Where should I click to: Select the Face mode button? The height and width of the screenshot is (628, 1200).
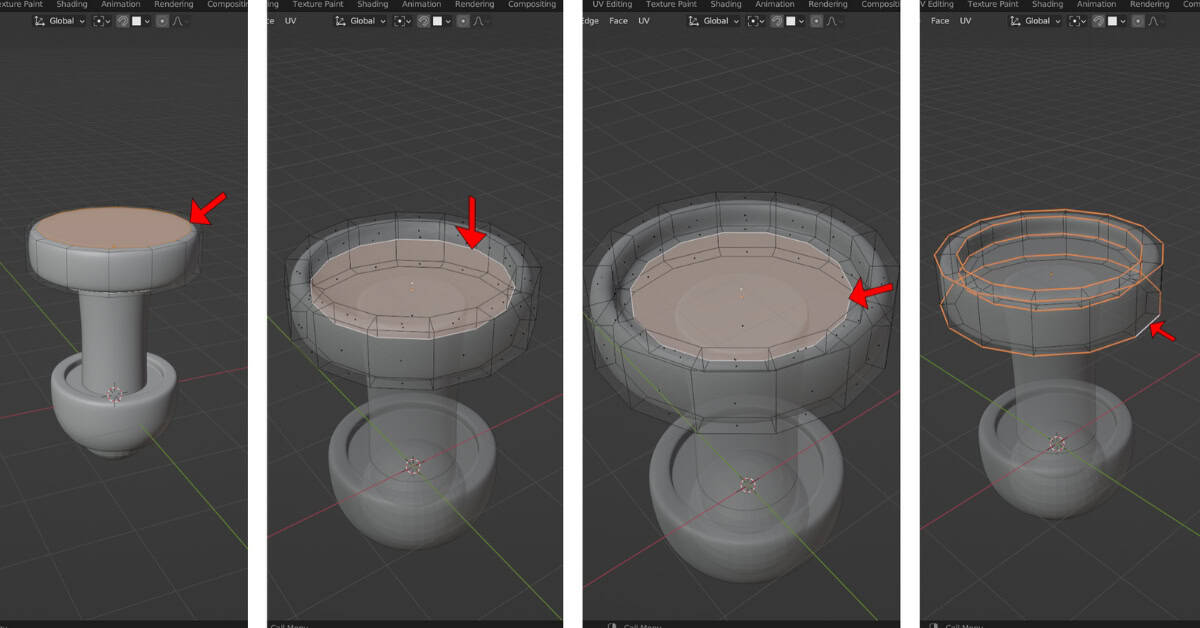pyautogui.click(x=618, y=20)
